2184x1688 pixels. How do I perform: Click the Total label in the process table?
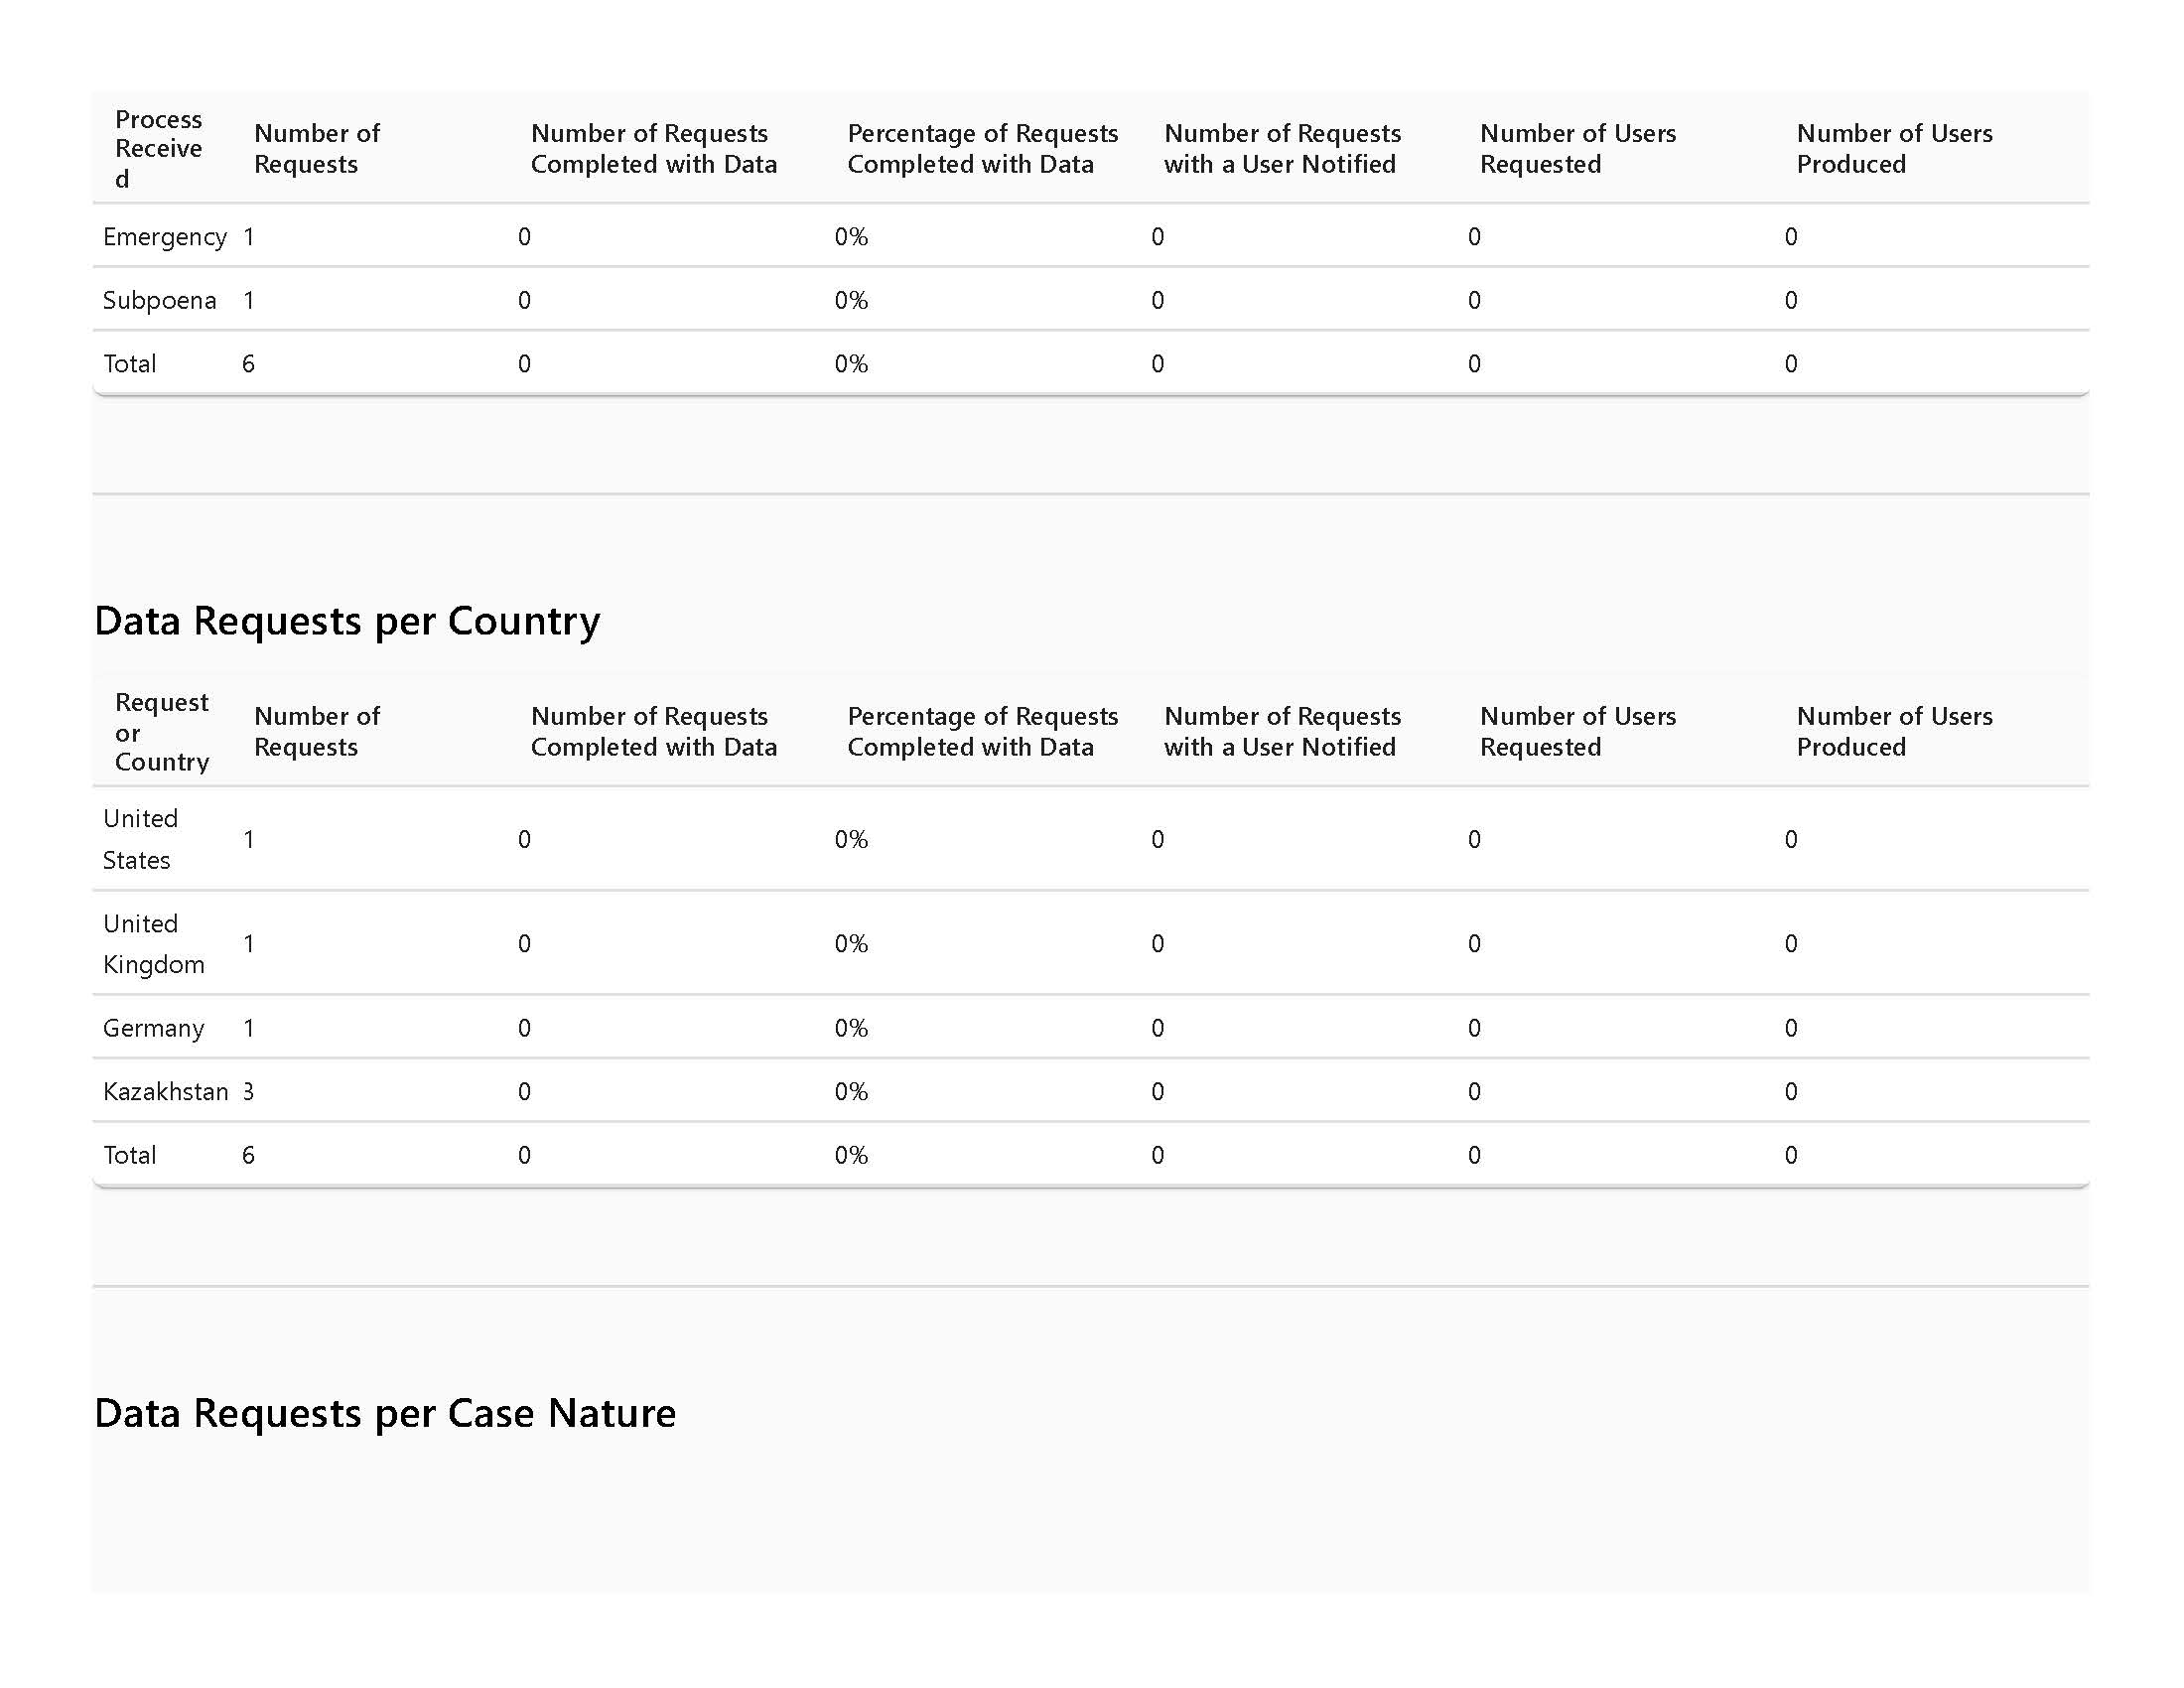tap(130, 364)
